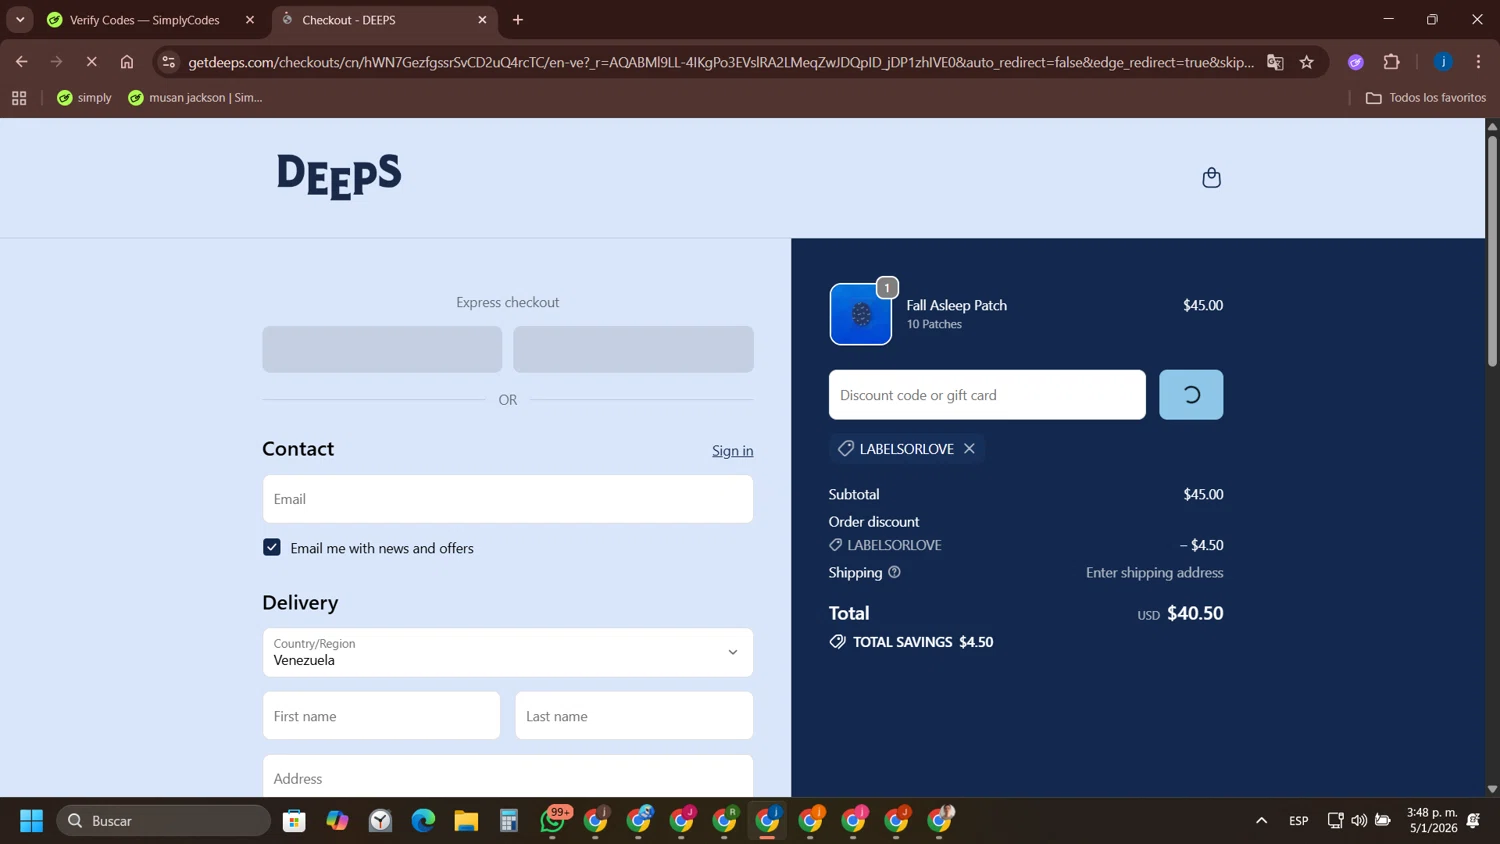Screen dimensions: 1500x844
Task: Open the extensions puzzle piece menu
Action: click(x=1391, y=62)
